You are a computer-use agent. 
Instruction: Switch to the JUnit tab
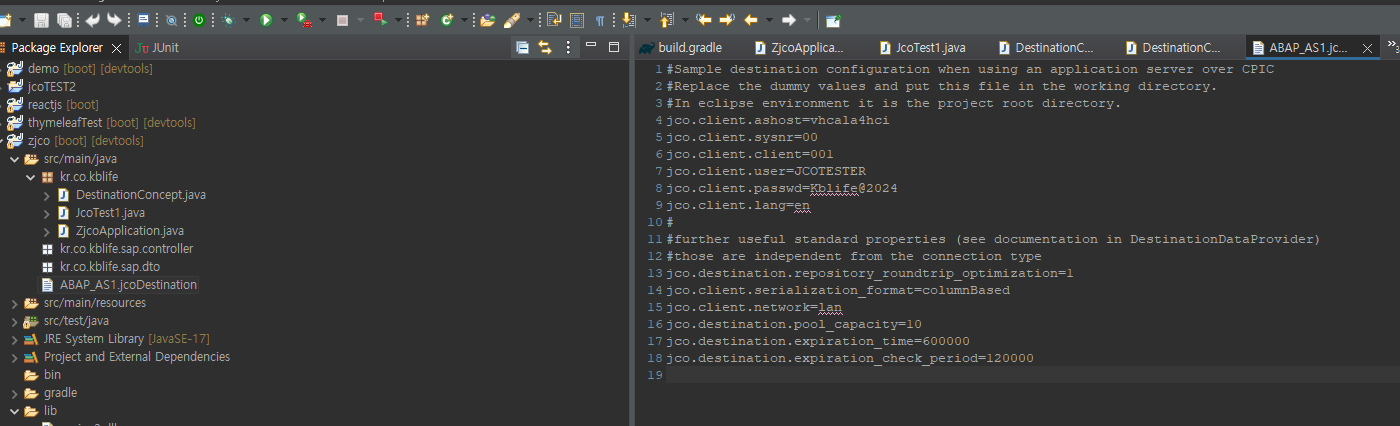pos(157,47)
